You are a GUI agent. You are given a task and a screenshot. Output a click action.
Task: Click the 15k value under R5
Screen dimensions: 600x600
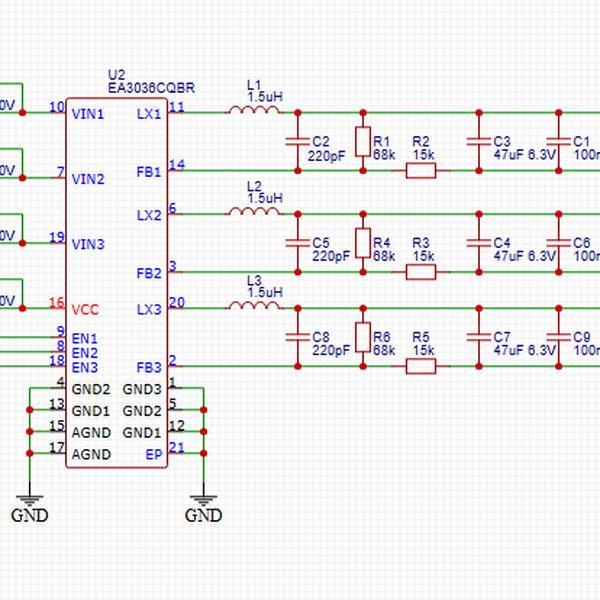tap(423, 350)
